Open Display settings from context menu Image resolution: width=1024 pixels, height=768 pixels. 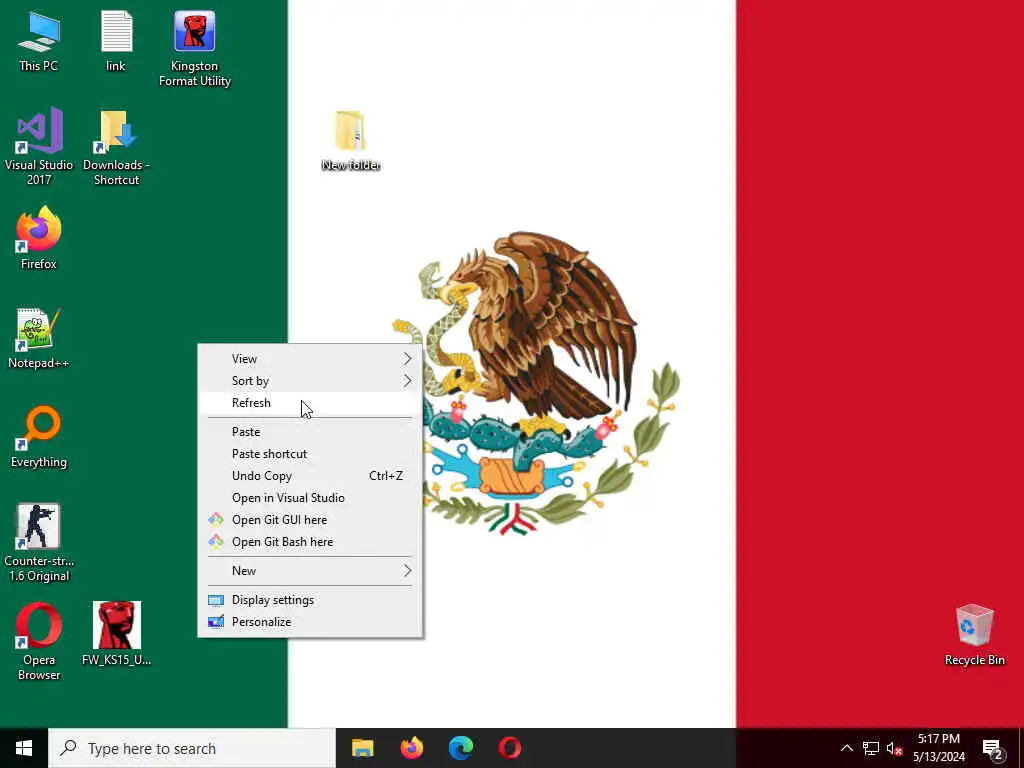coord(310,600)
